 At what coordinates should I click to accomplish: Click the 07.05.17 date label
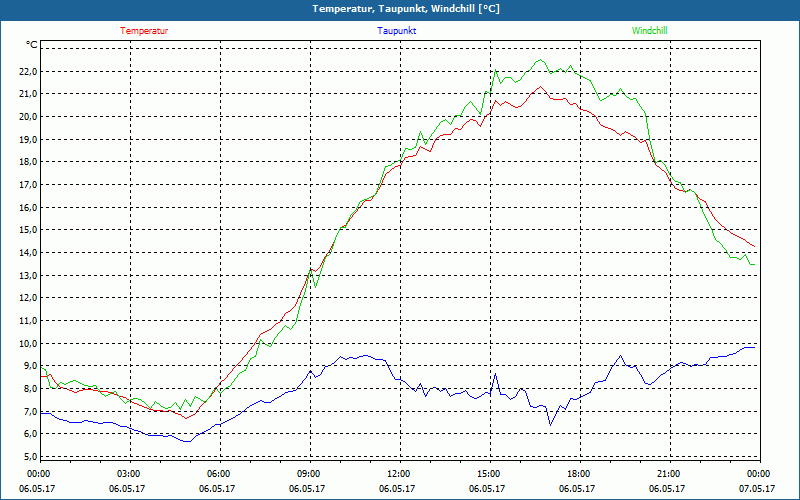tap(757, 488)
